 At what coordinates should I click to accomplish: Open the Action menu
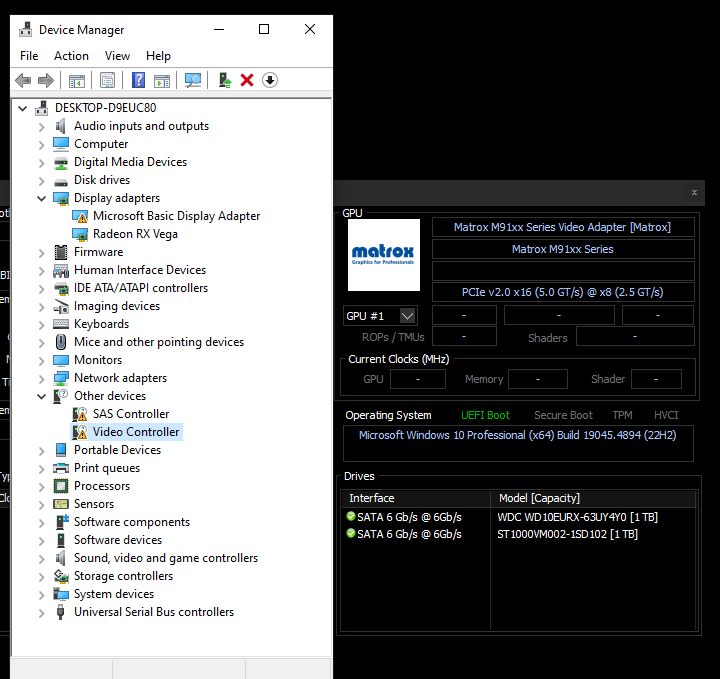click(x=71, y=56)
